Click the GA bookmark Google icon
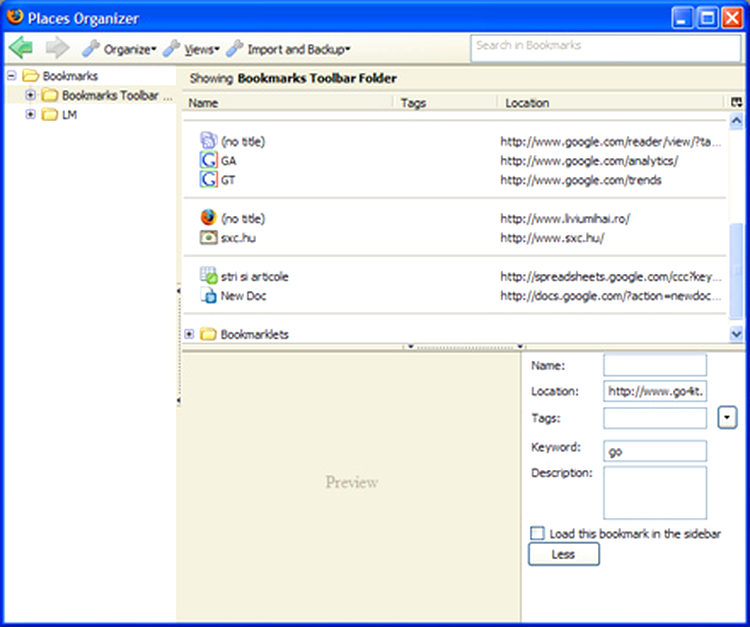750x627 pixels. pos(208,160)
